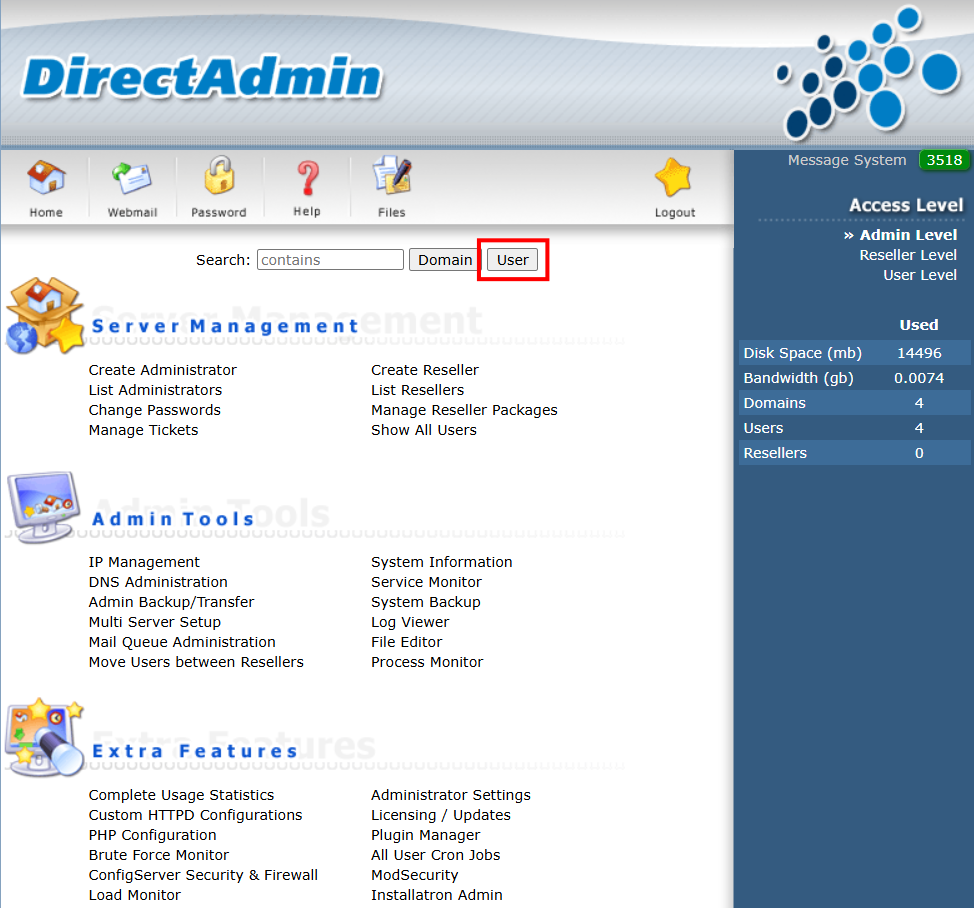Click the Bandwidth (gb) row label
Image resolution: width=974 pixels, height=908 pixels.
pyautogui.click(x=798, y=378)
